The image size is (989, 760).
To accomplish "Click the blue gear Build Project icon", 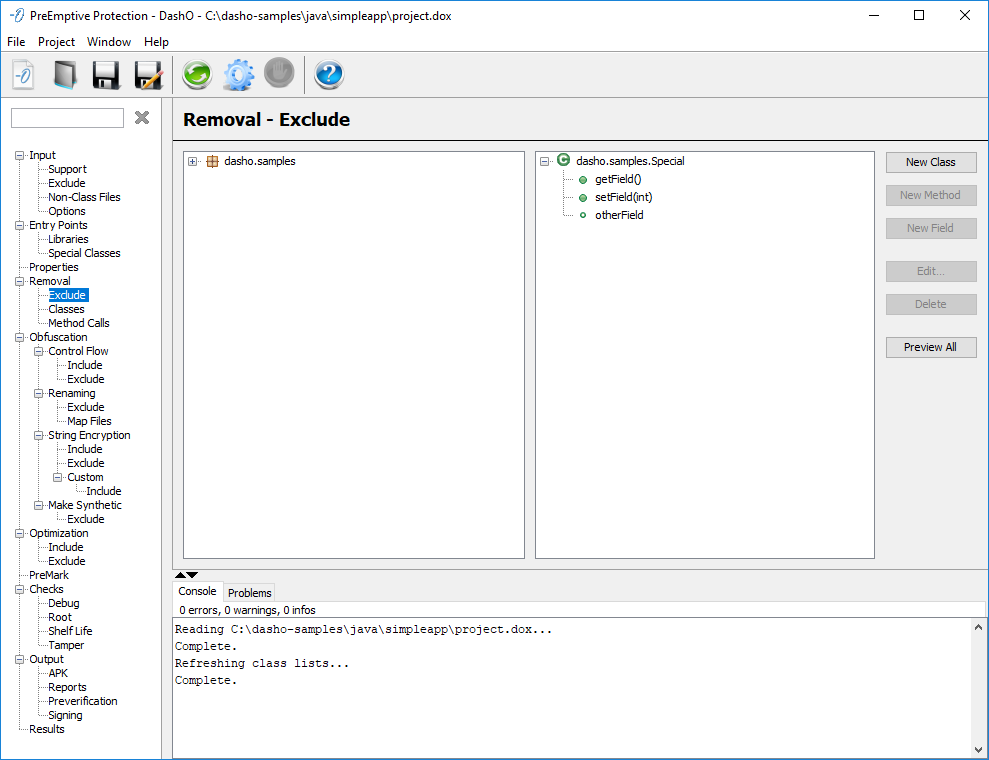I will [x=238, y=75].
